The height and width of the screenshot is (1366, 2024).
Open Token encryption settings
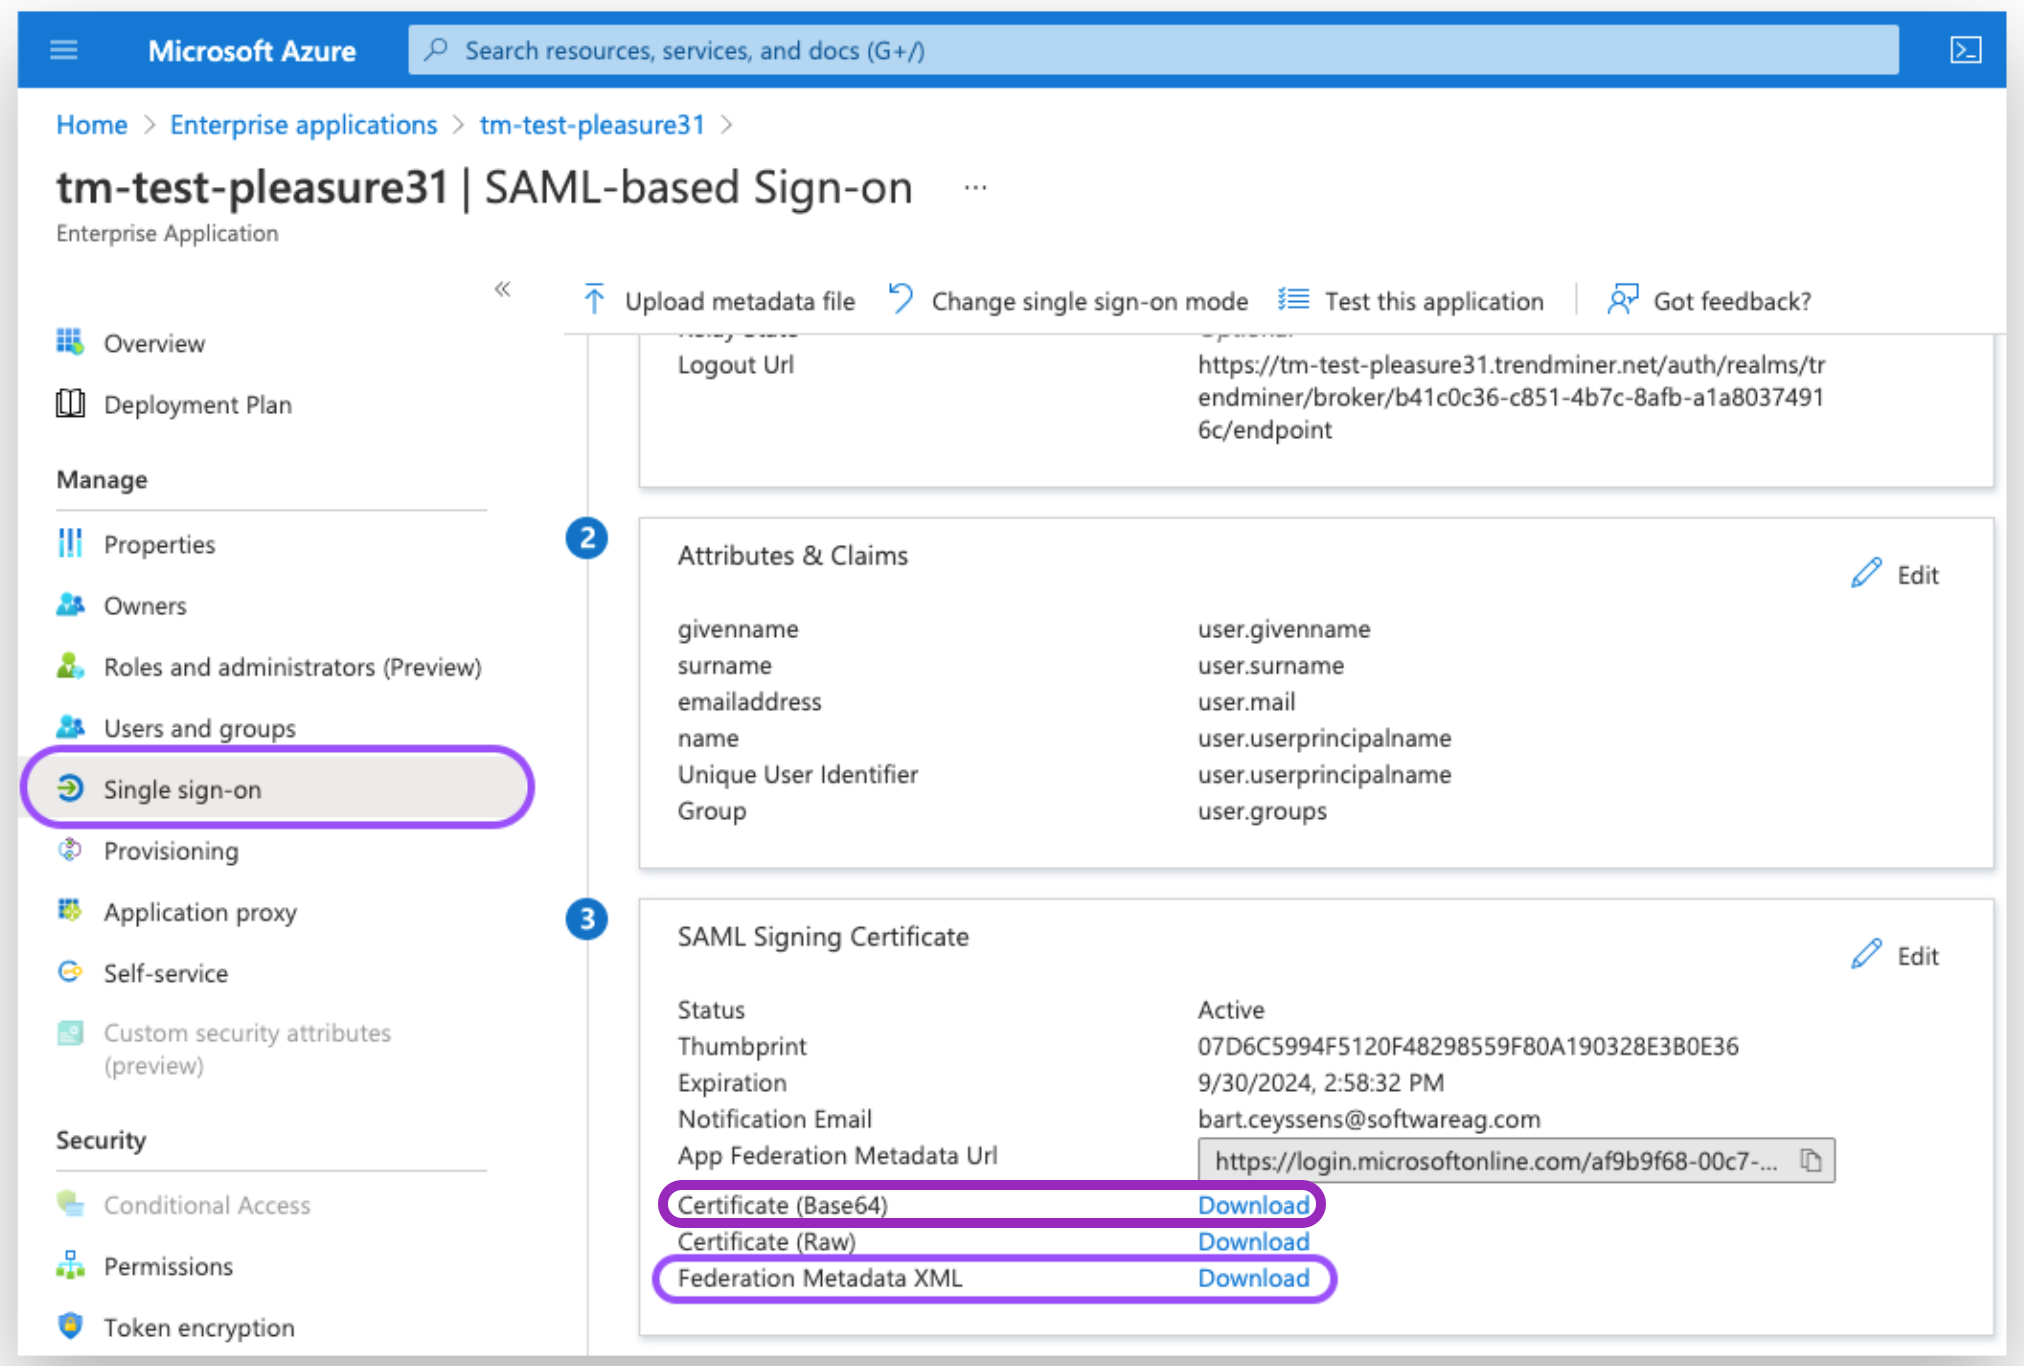tap(198, 1327)
